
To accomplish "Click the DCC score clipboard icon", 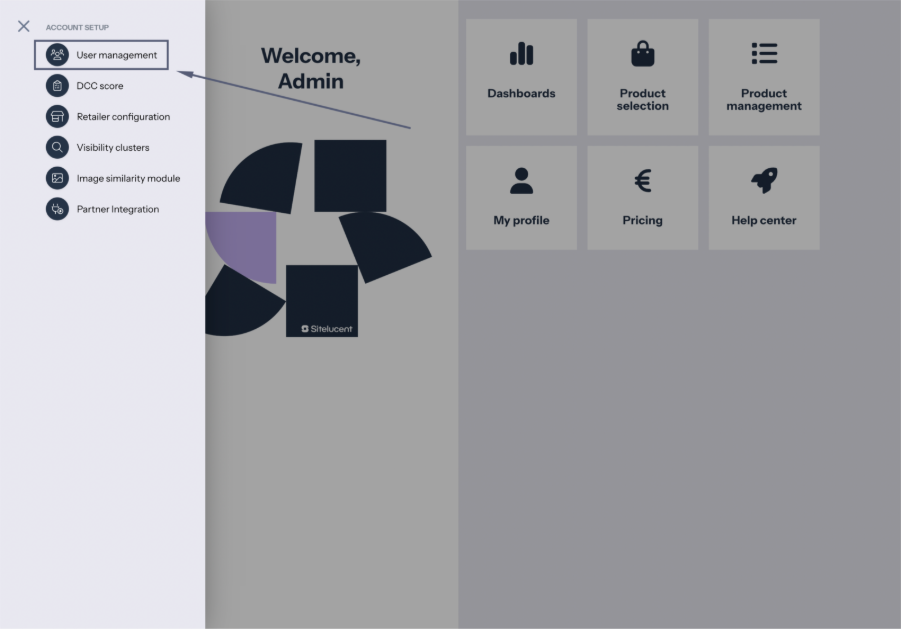I will click(57, 86).
